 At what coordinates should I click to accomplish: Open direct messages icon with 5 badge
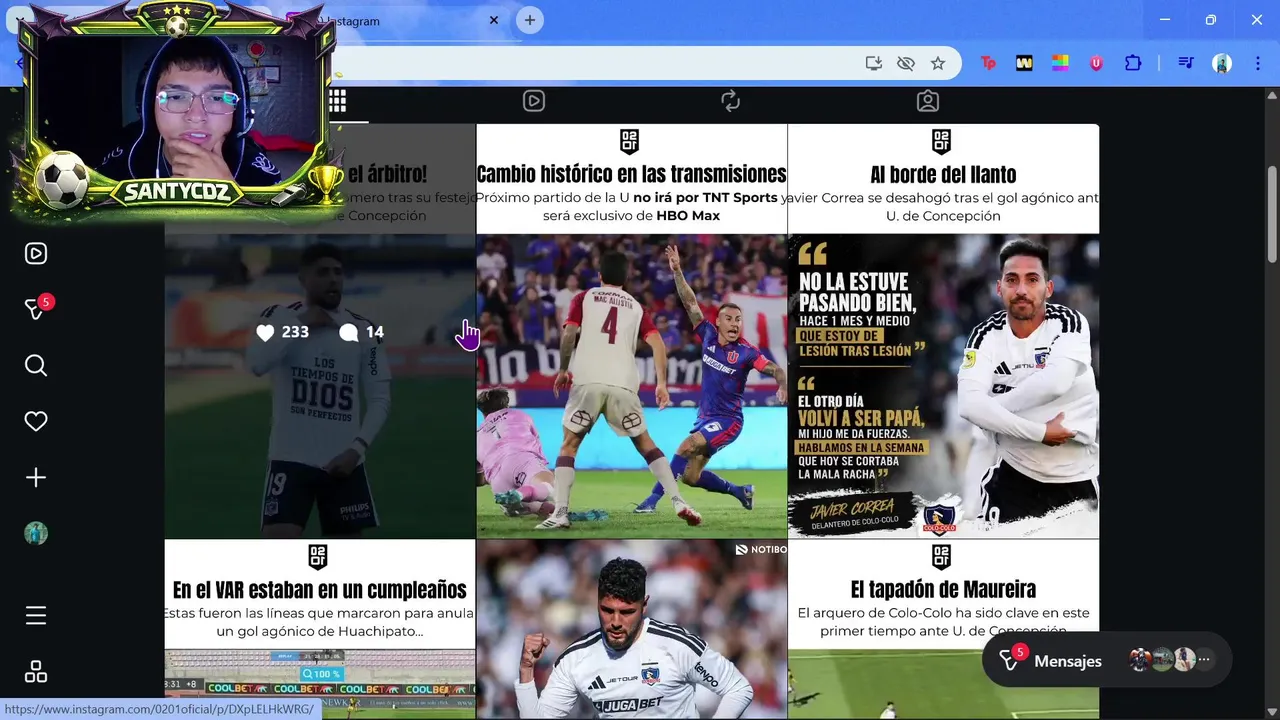coord(36,308)
